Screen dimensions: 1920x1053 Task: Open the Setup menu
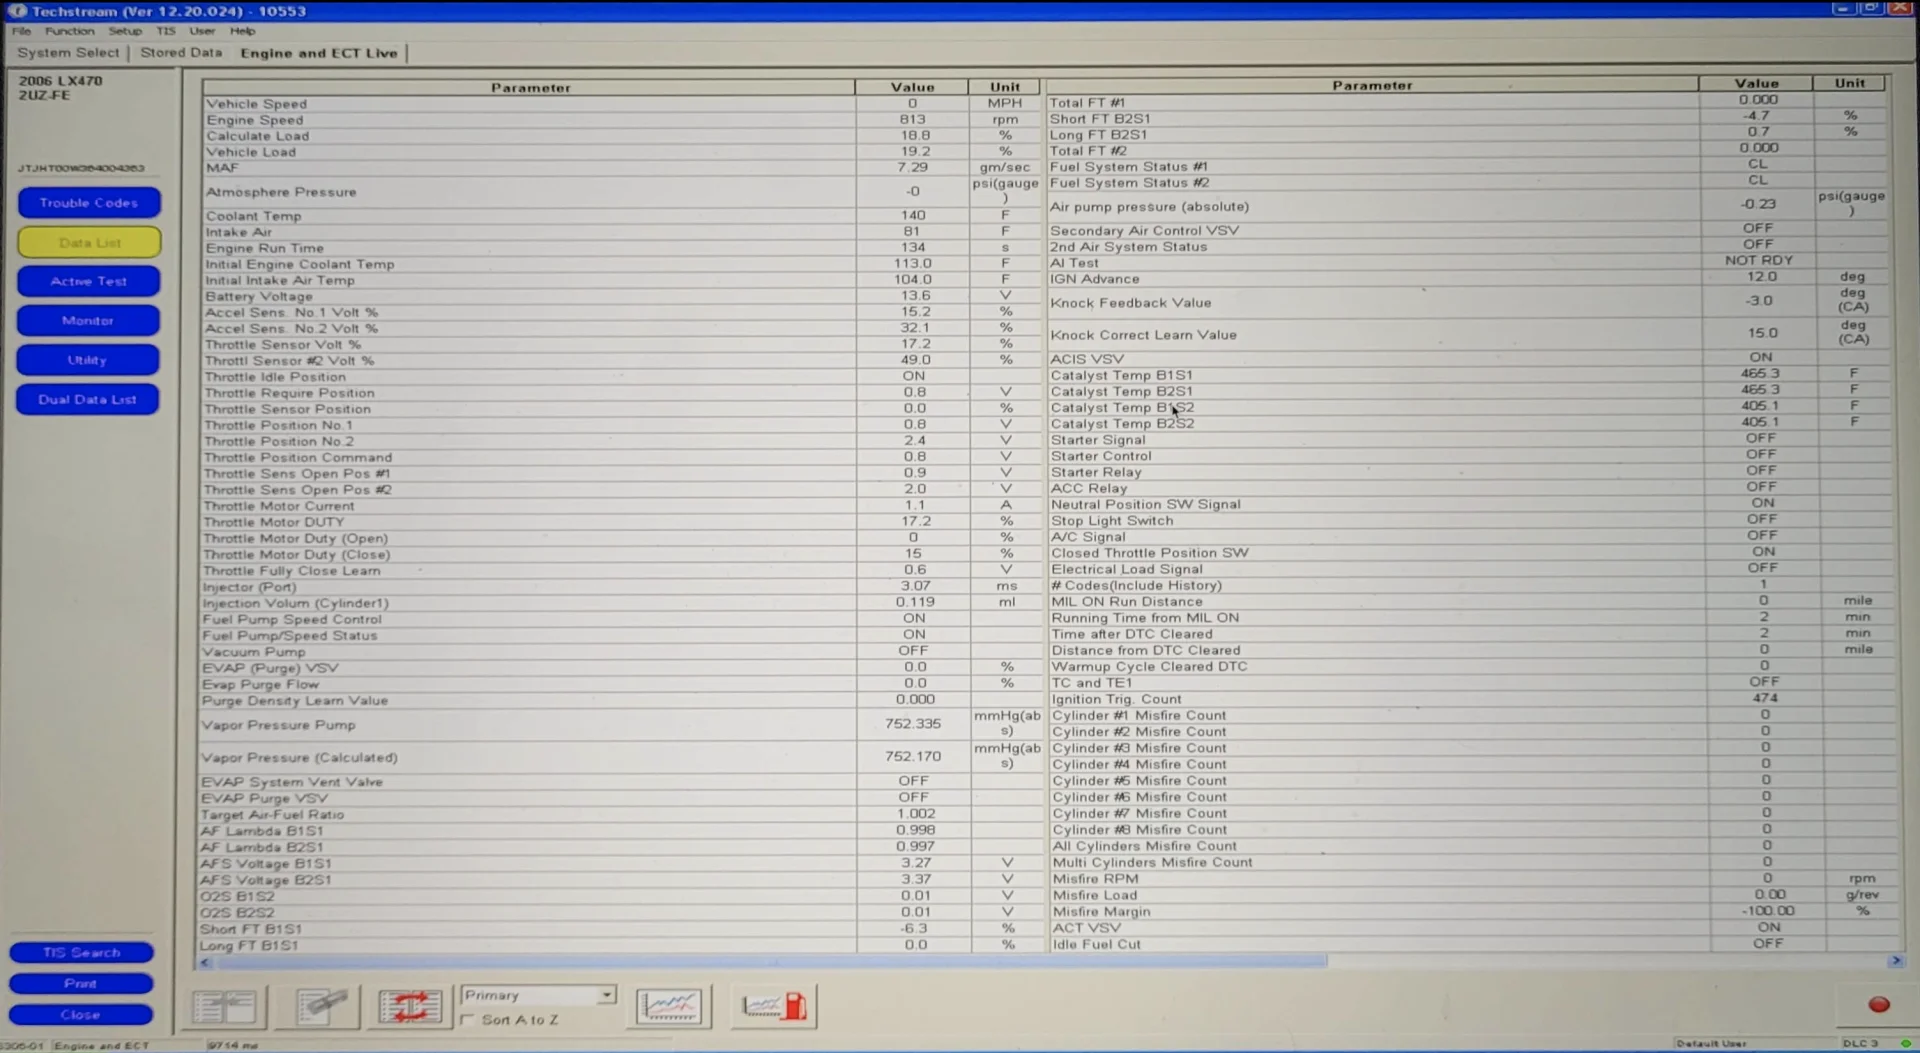point(125,31)
